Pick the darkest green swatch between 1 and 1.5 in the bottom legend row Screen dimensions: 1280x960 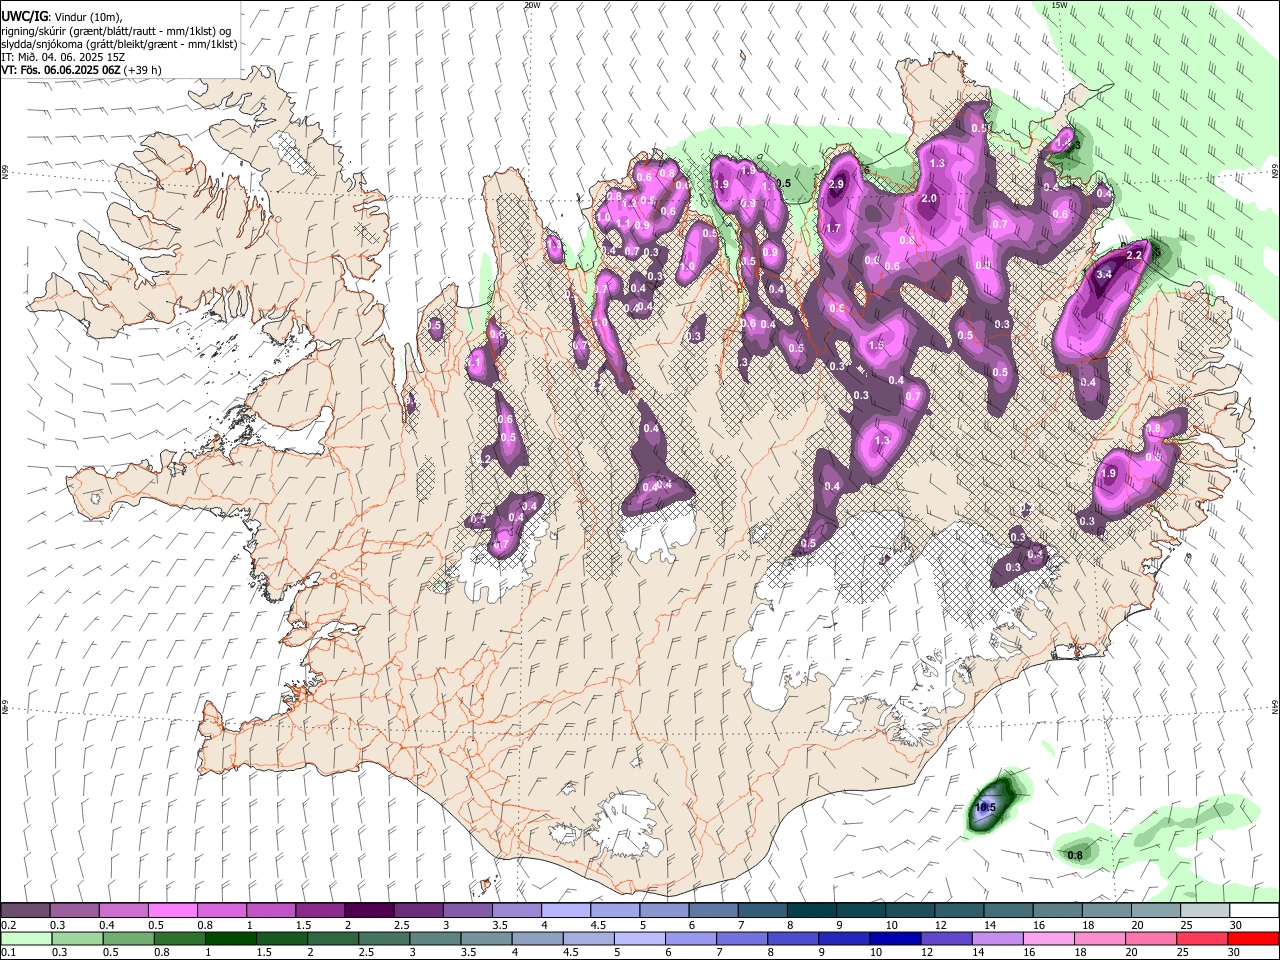click(x=230, y=938)
